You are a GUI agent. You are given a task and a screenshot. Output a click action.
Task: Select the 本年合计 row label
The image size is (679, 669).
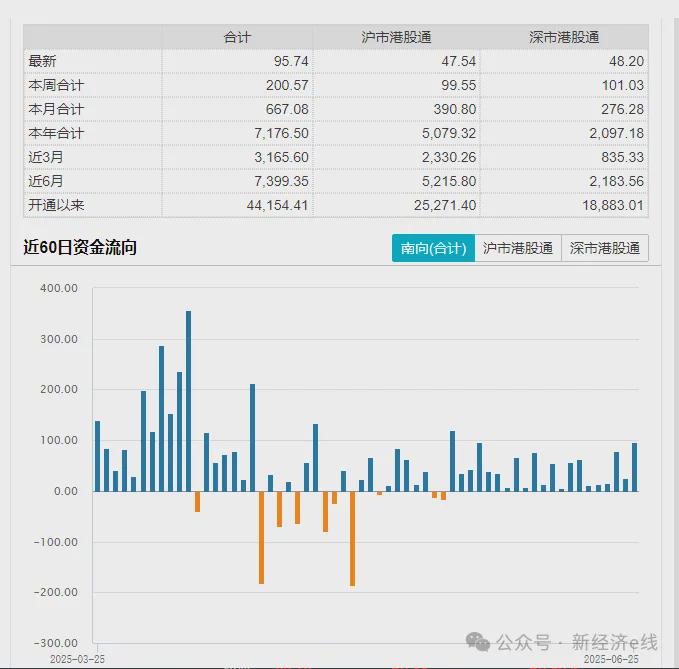coord(56,133)
